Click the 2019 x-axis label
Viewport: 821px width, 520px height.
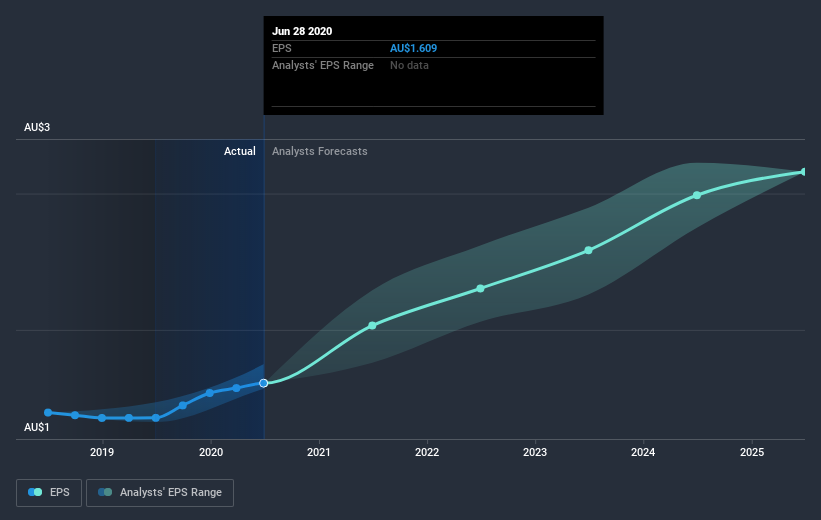coord(102,452)
